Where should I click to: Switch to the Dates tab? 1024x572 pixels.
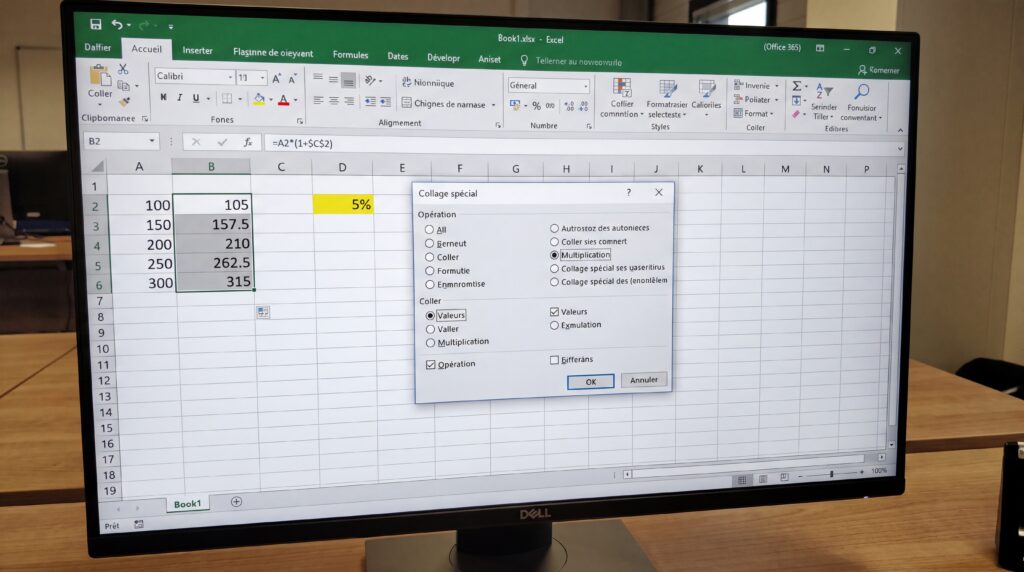pos(397,56)
